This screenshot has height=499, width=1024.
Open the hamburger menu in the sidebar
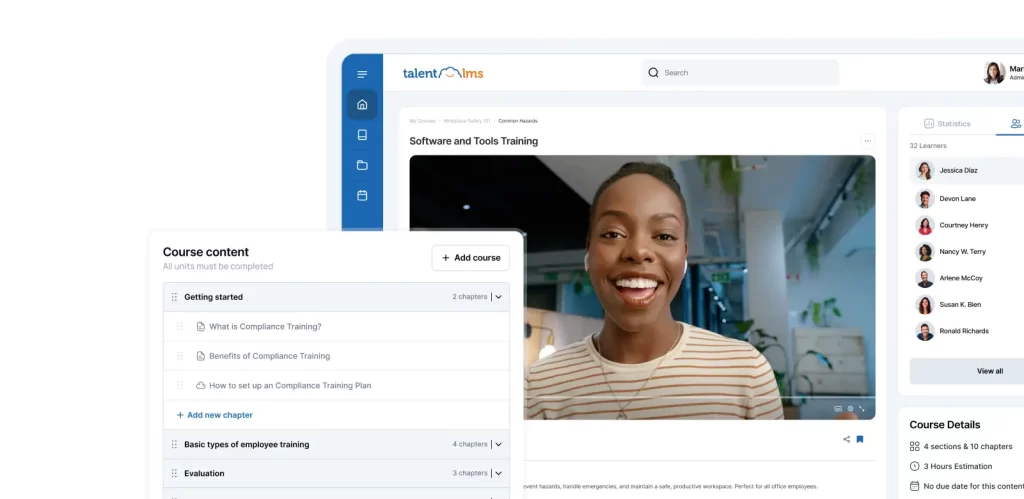coord(362,74)
